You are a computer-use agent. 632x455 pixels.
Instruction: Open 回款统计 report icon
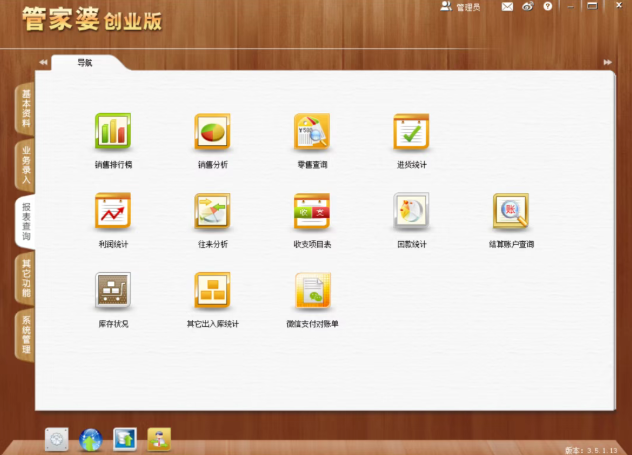(x=411, y=212)
